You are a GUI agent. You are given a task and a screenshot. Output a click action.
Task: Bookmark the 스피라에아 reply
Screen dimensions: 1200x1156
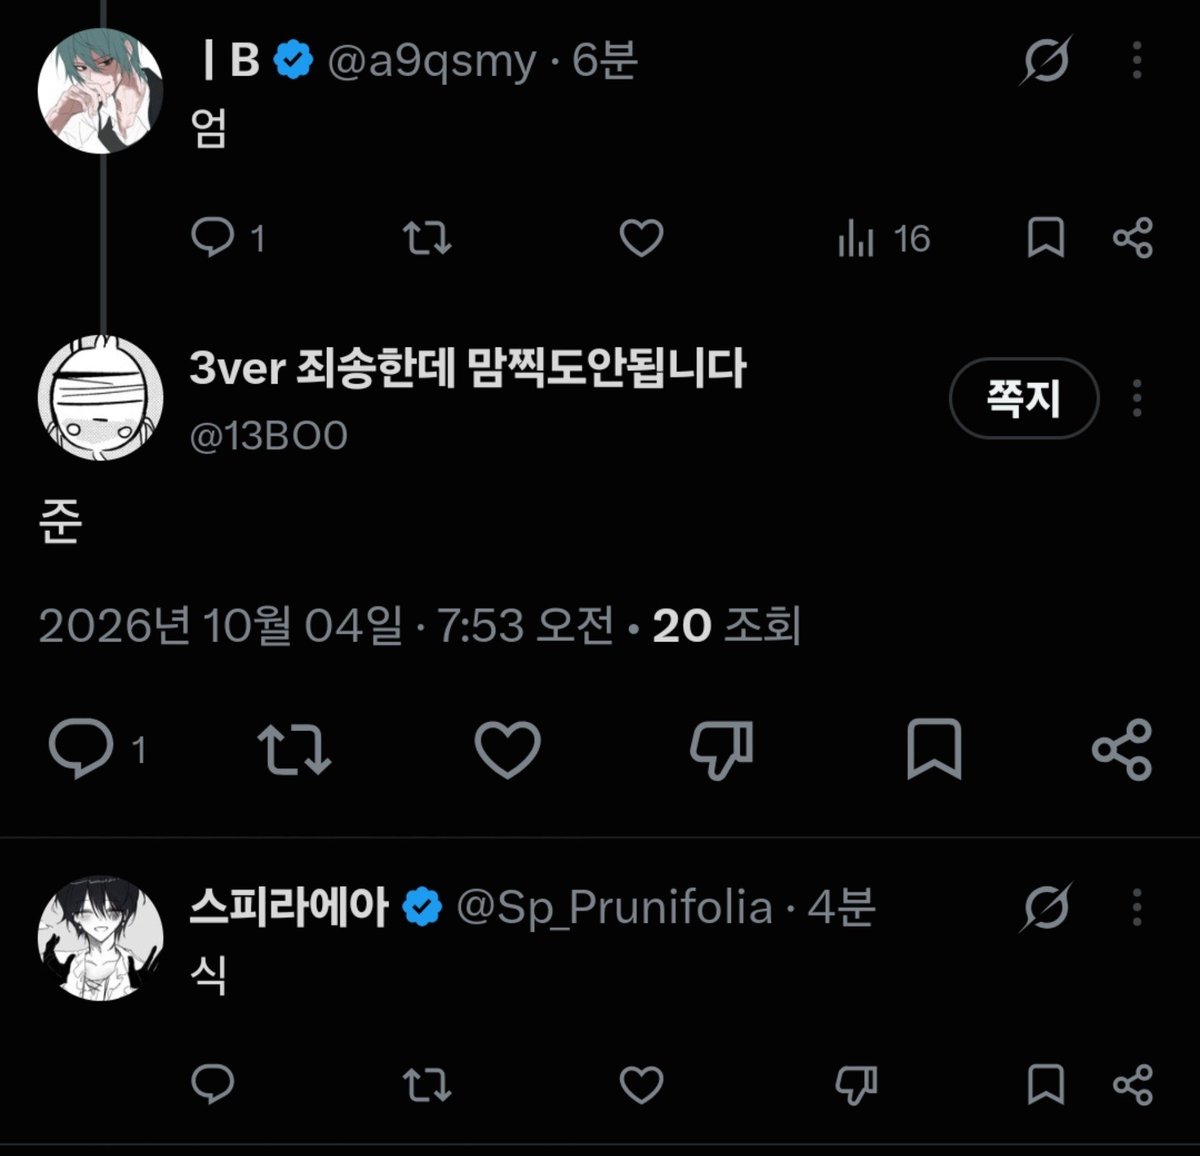click(1046, 1084)
